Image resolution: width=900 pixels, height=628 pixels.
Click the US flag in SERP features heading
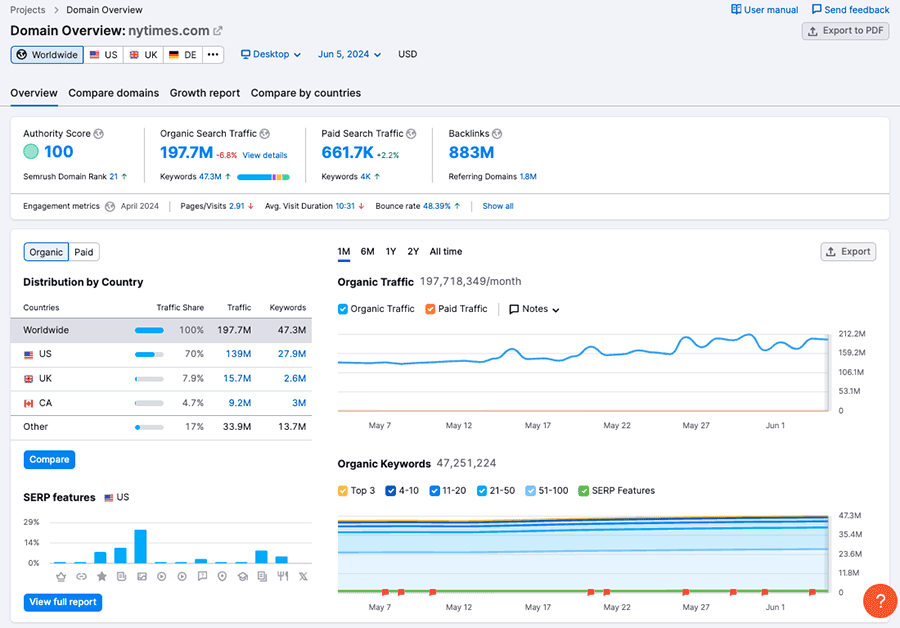[x=108, y=498]
